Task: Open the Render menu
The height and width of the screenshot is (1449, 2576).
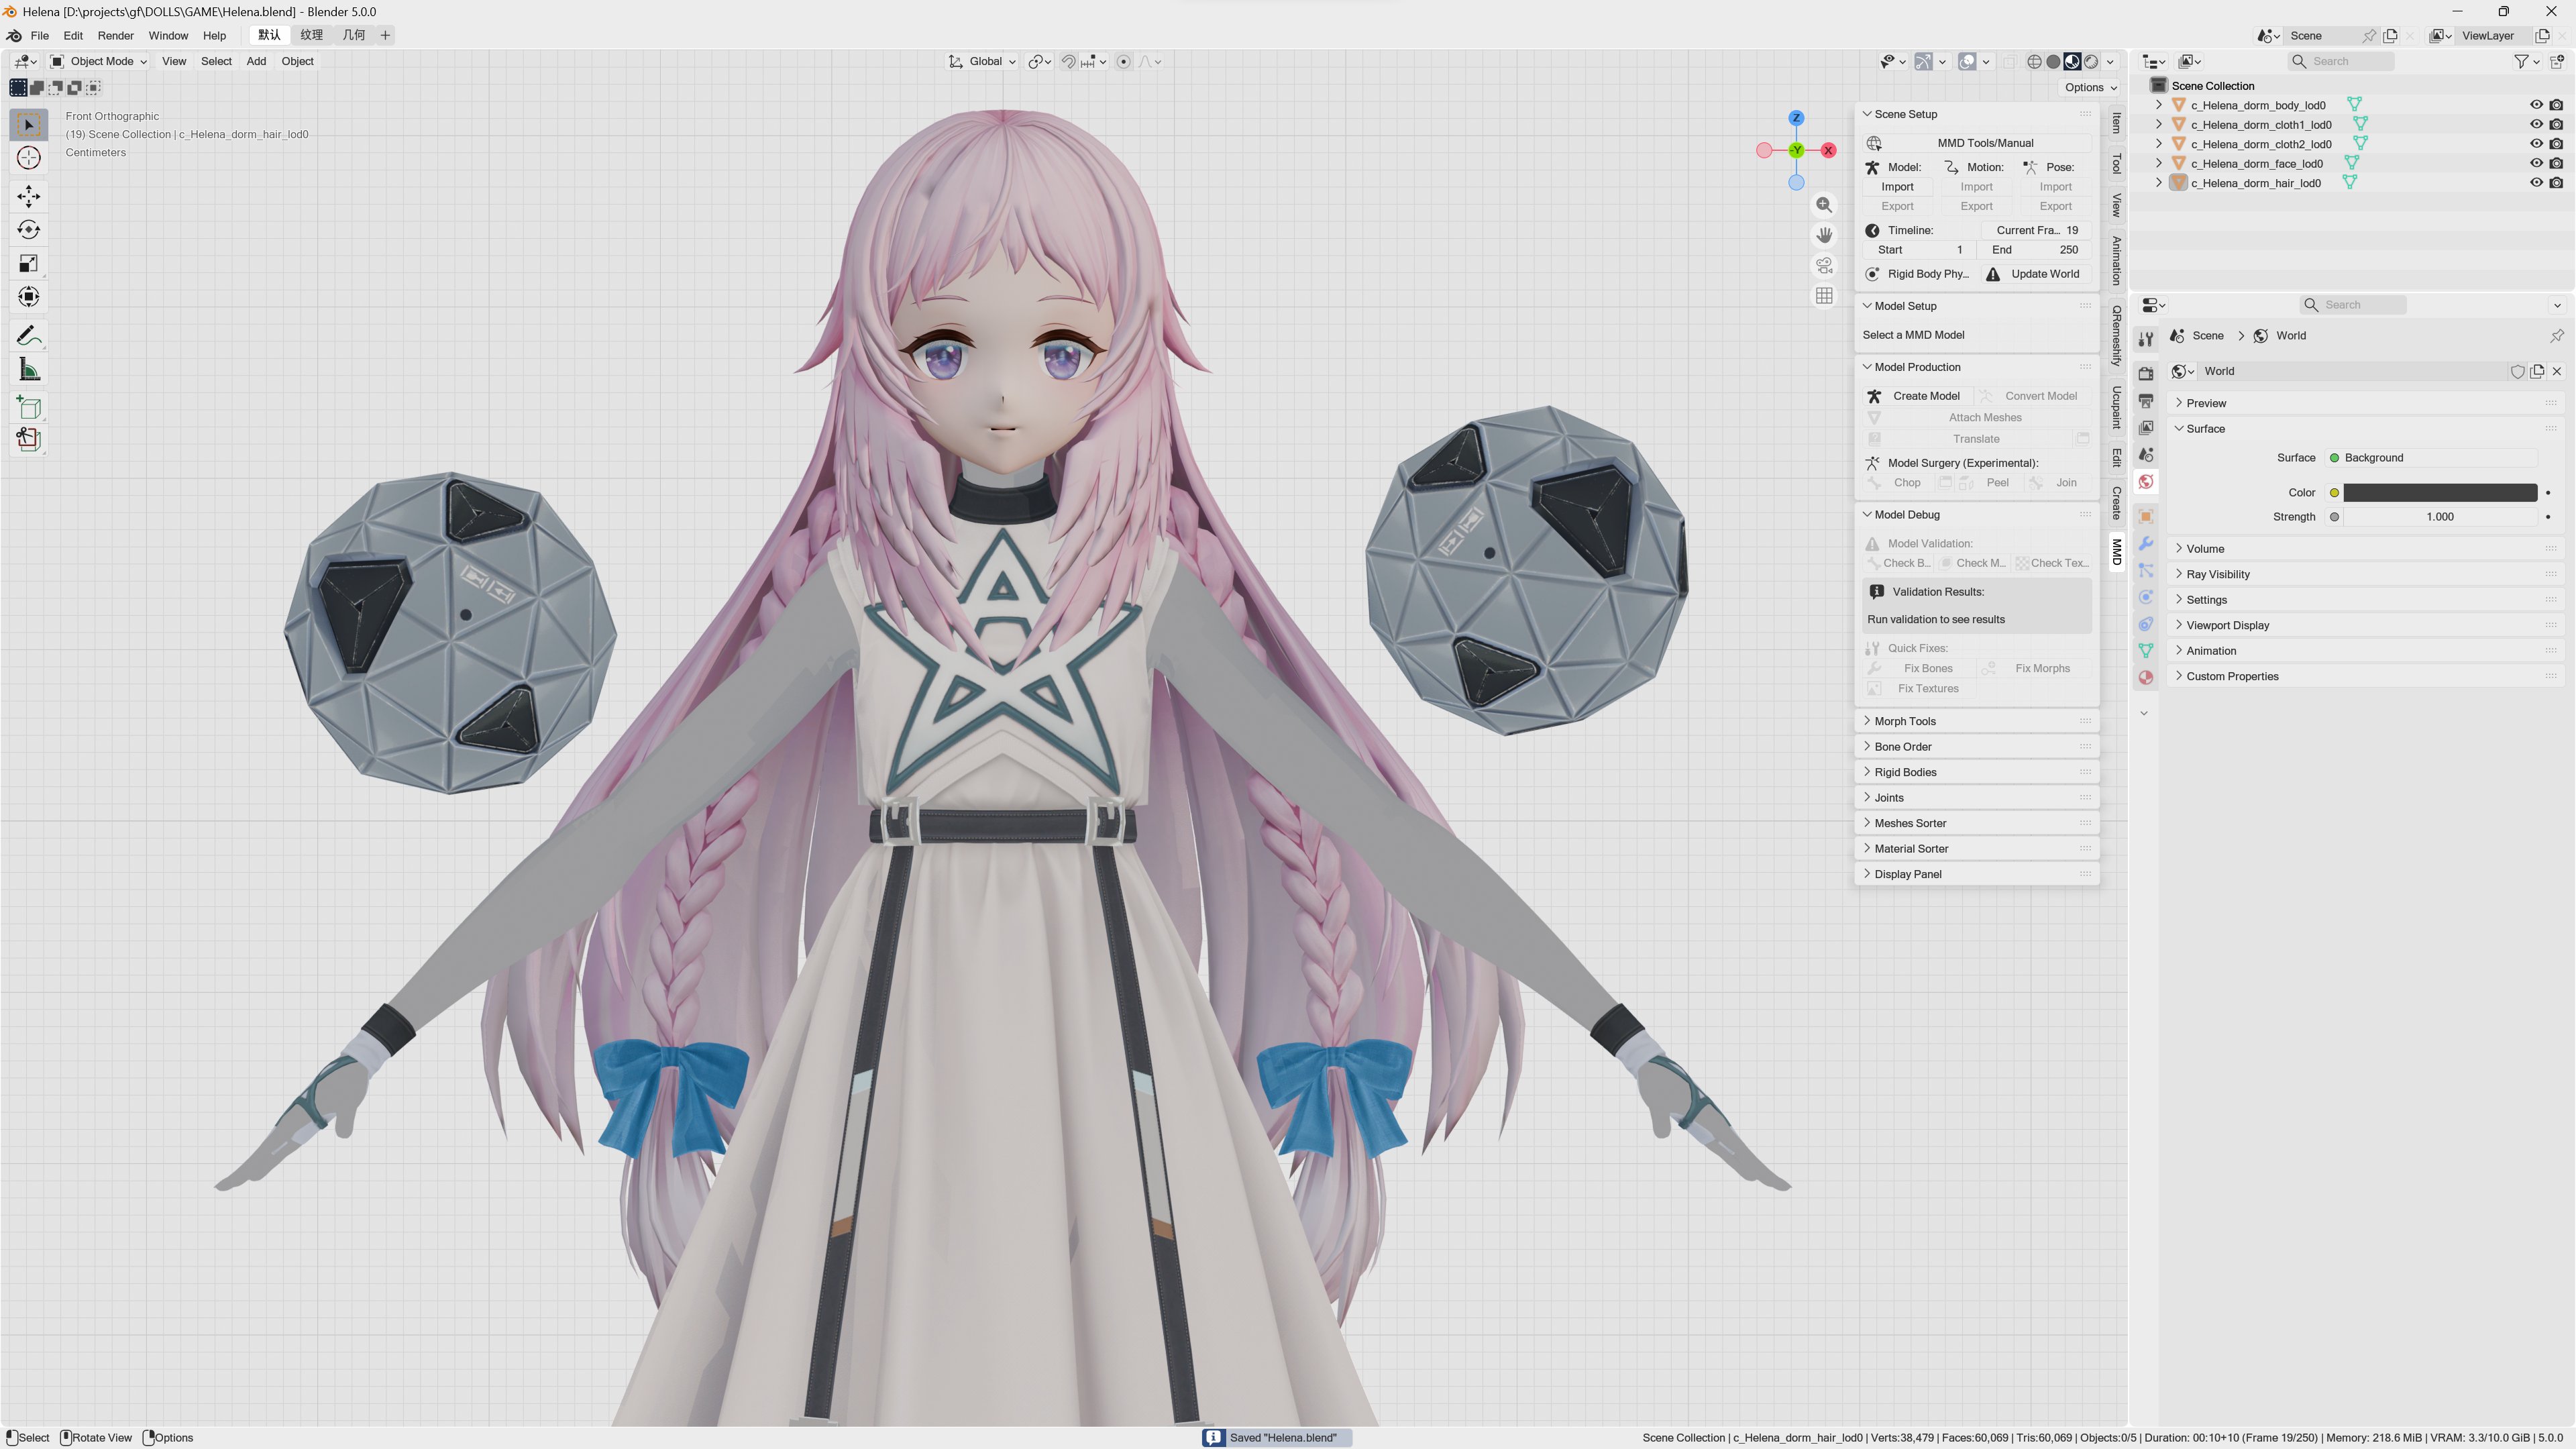Action: 115,35
